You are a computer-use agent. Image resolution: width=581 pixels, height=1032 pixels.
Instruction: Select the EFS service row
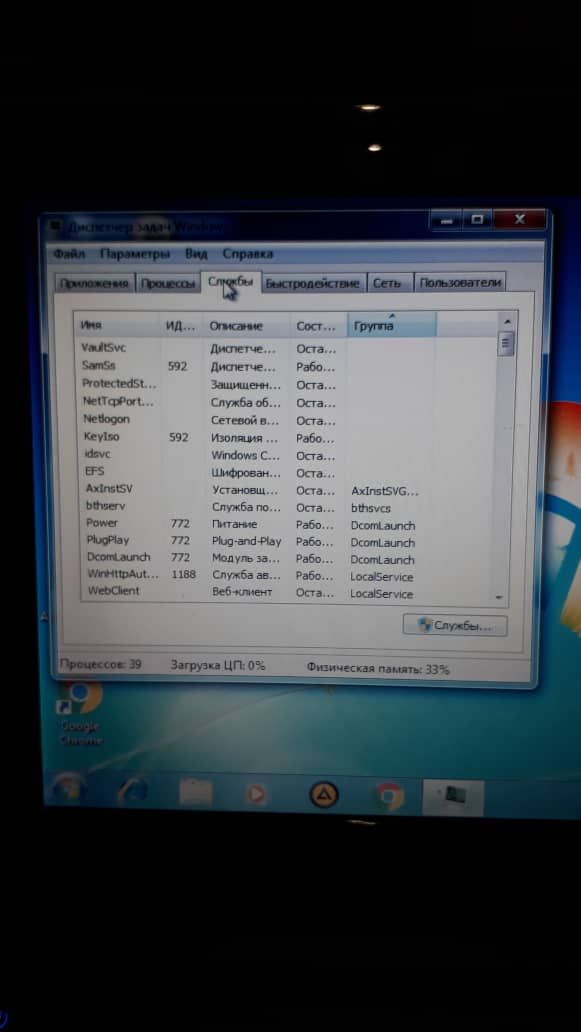pyautogui.click(x=286, y=472)
